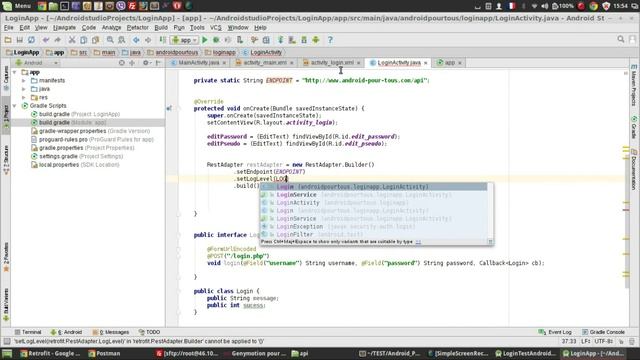Screen dimensions: 640x360
Task: Click the Debug bug icon
Action: 216,40
